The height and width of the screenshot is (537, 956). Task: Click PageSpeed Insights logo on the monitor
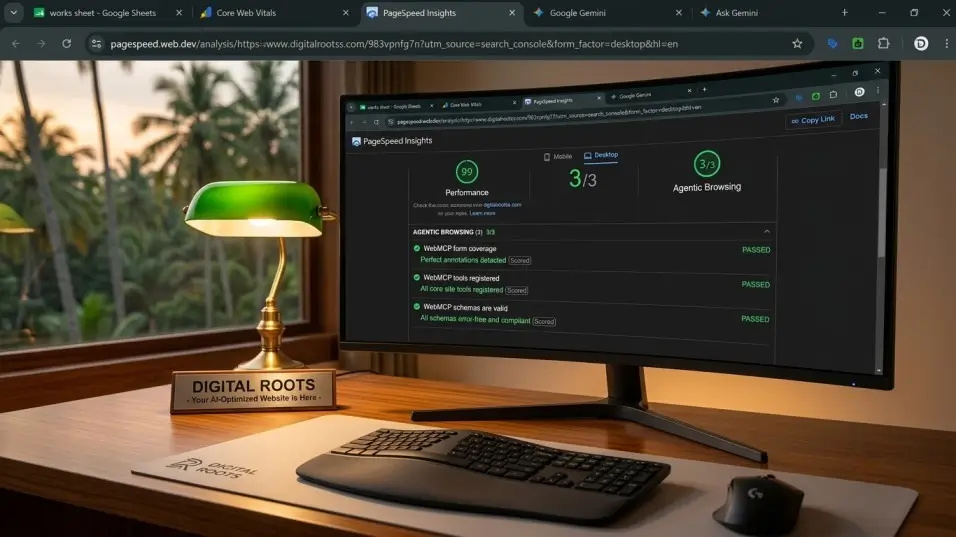pyautogui.click(x=392, y=141)
